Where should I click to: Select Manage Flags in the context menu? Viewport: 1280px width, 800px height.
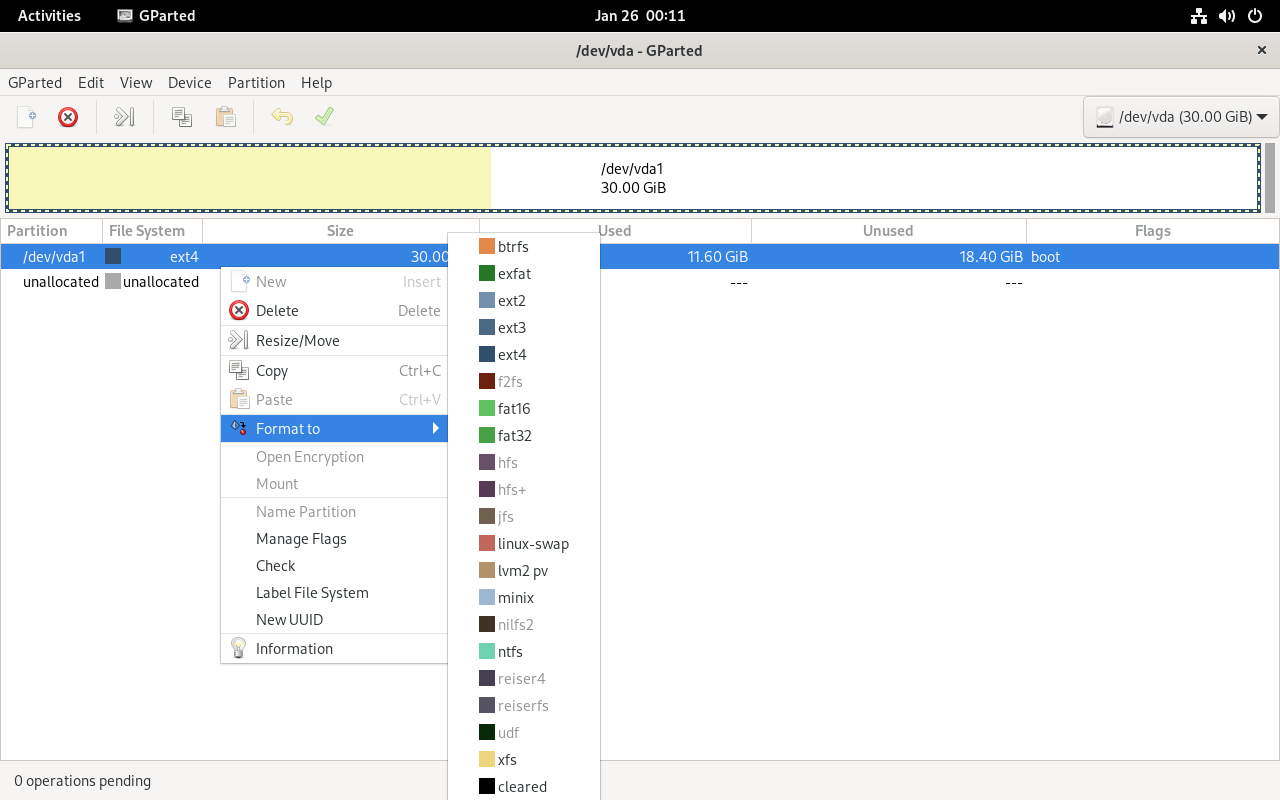pyautogui.click(x=301, y=538)
